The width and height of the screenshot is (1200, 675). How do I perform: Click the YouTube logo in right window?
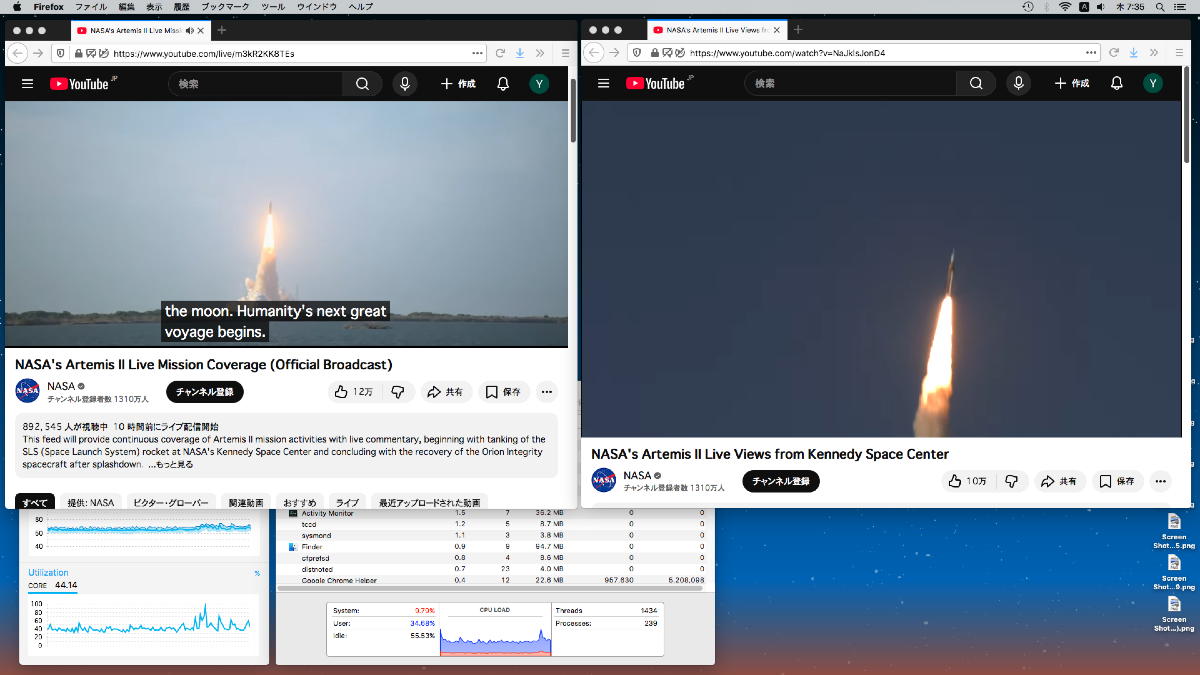658,83
